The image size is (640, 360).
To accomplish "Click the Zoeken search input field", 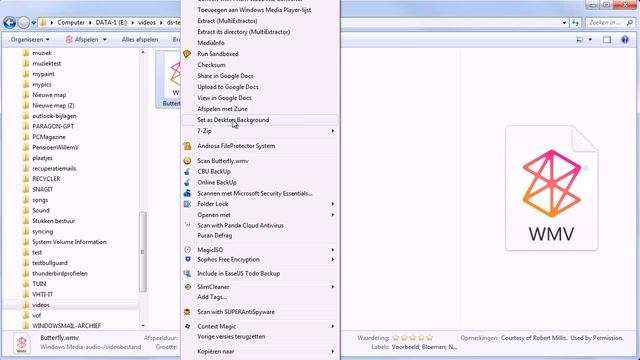I will pos(606,23).
